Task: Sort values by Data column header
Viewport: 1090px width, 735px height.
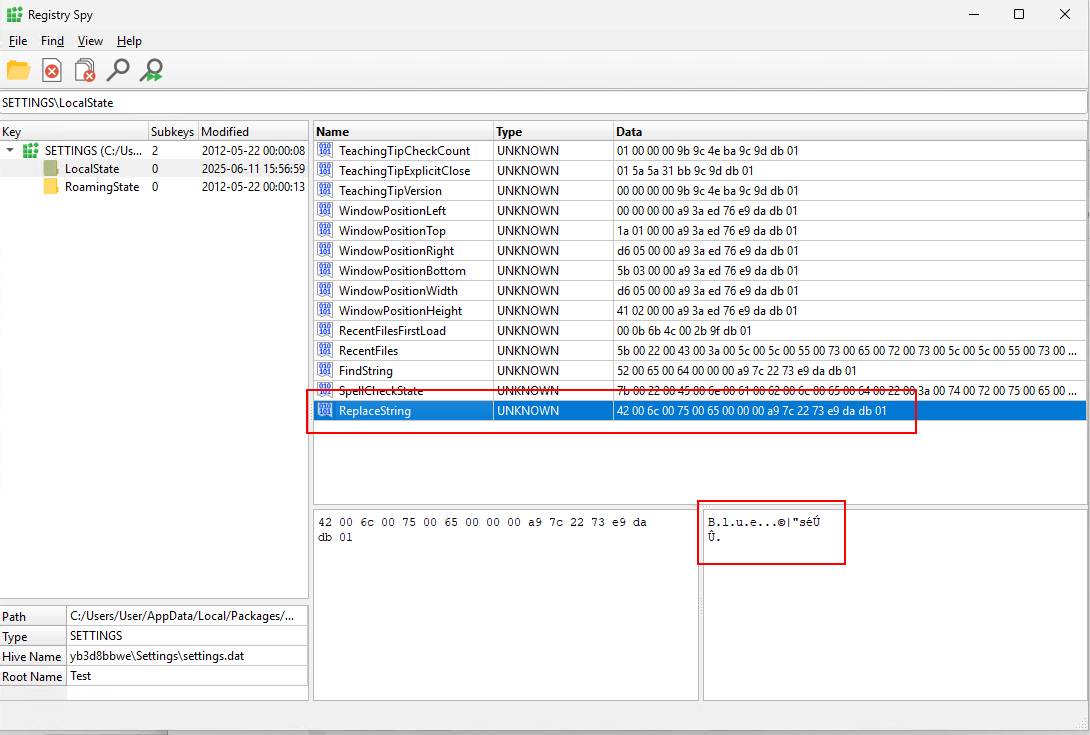Action: [x=849, y=131]
